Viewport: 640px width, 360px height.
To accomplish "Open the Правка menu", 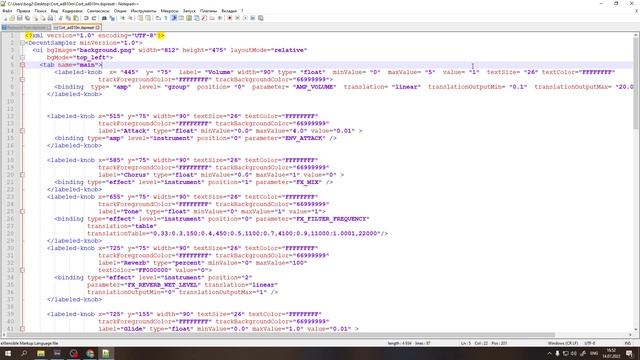I will [23, 11].
